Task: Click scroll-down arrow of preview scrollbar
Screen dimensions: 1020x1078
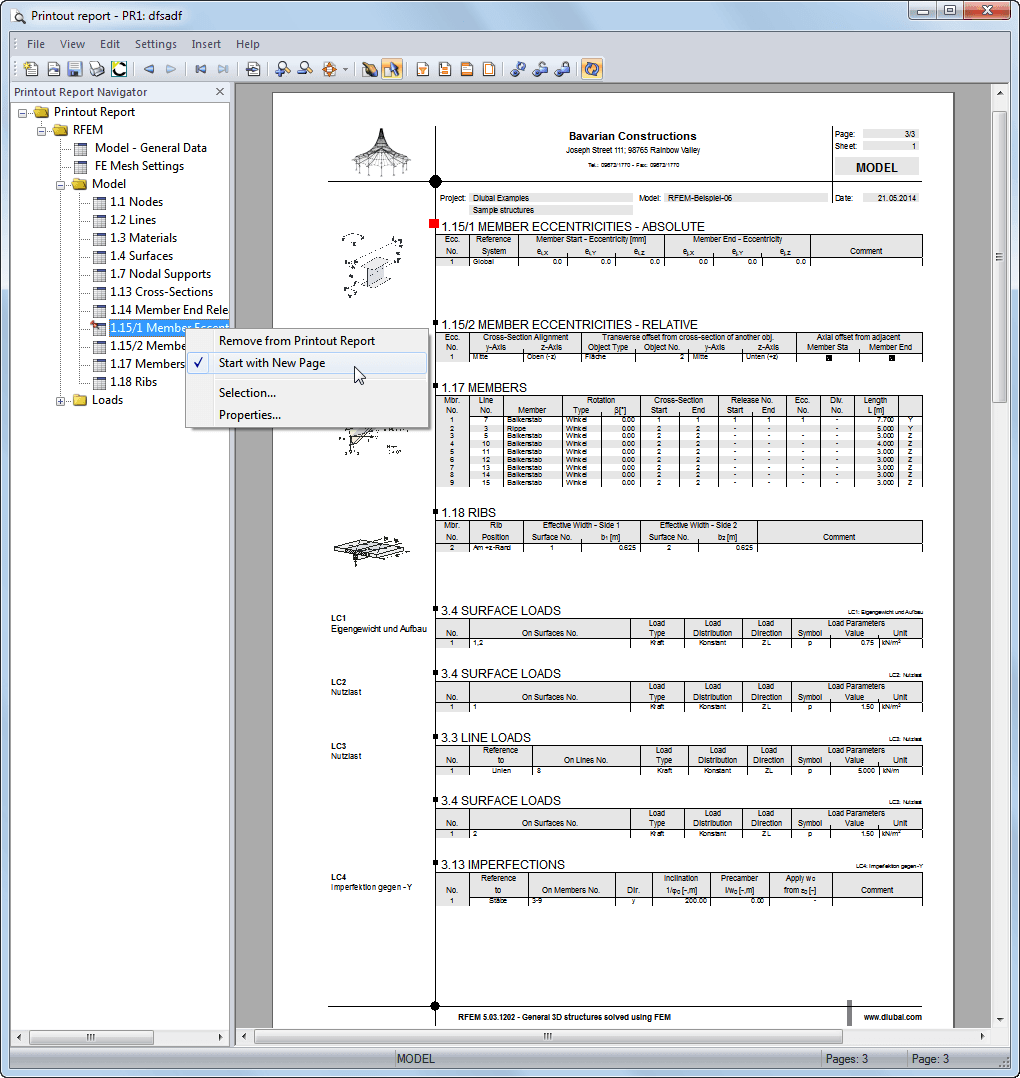Action: pyautogui.click(x=999, y=1019)
